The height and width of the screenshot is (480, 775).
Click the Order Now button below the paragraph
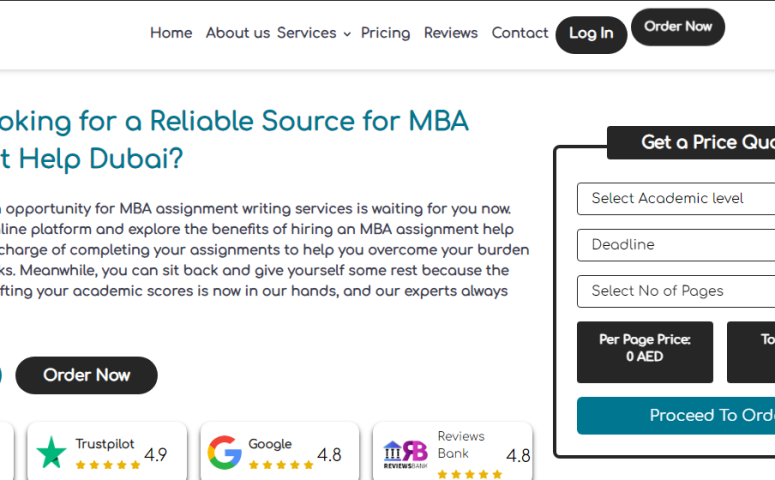pyautogui.click(x=86, y=375)
